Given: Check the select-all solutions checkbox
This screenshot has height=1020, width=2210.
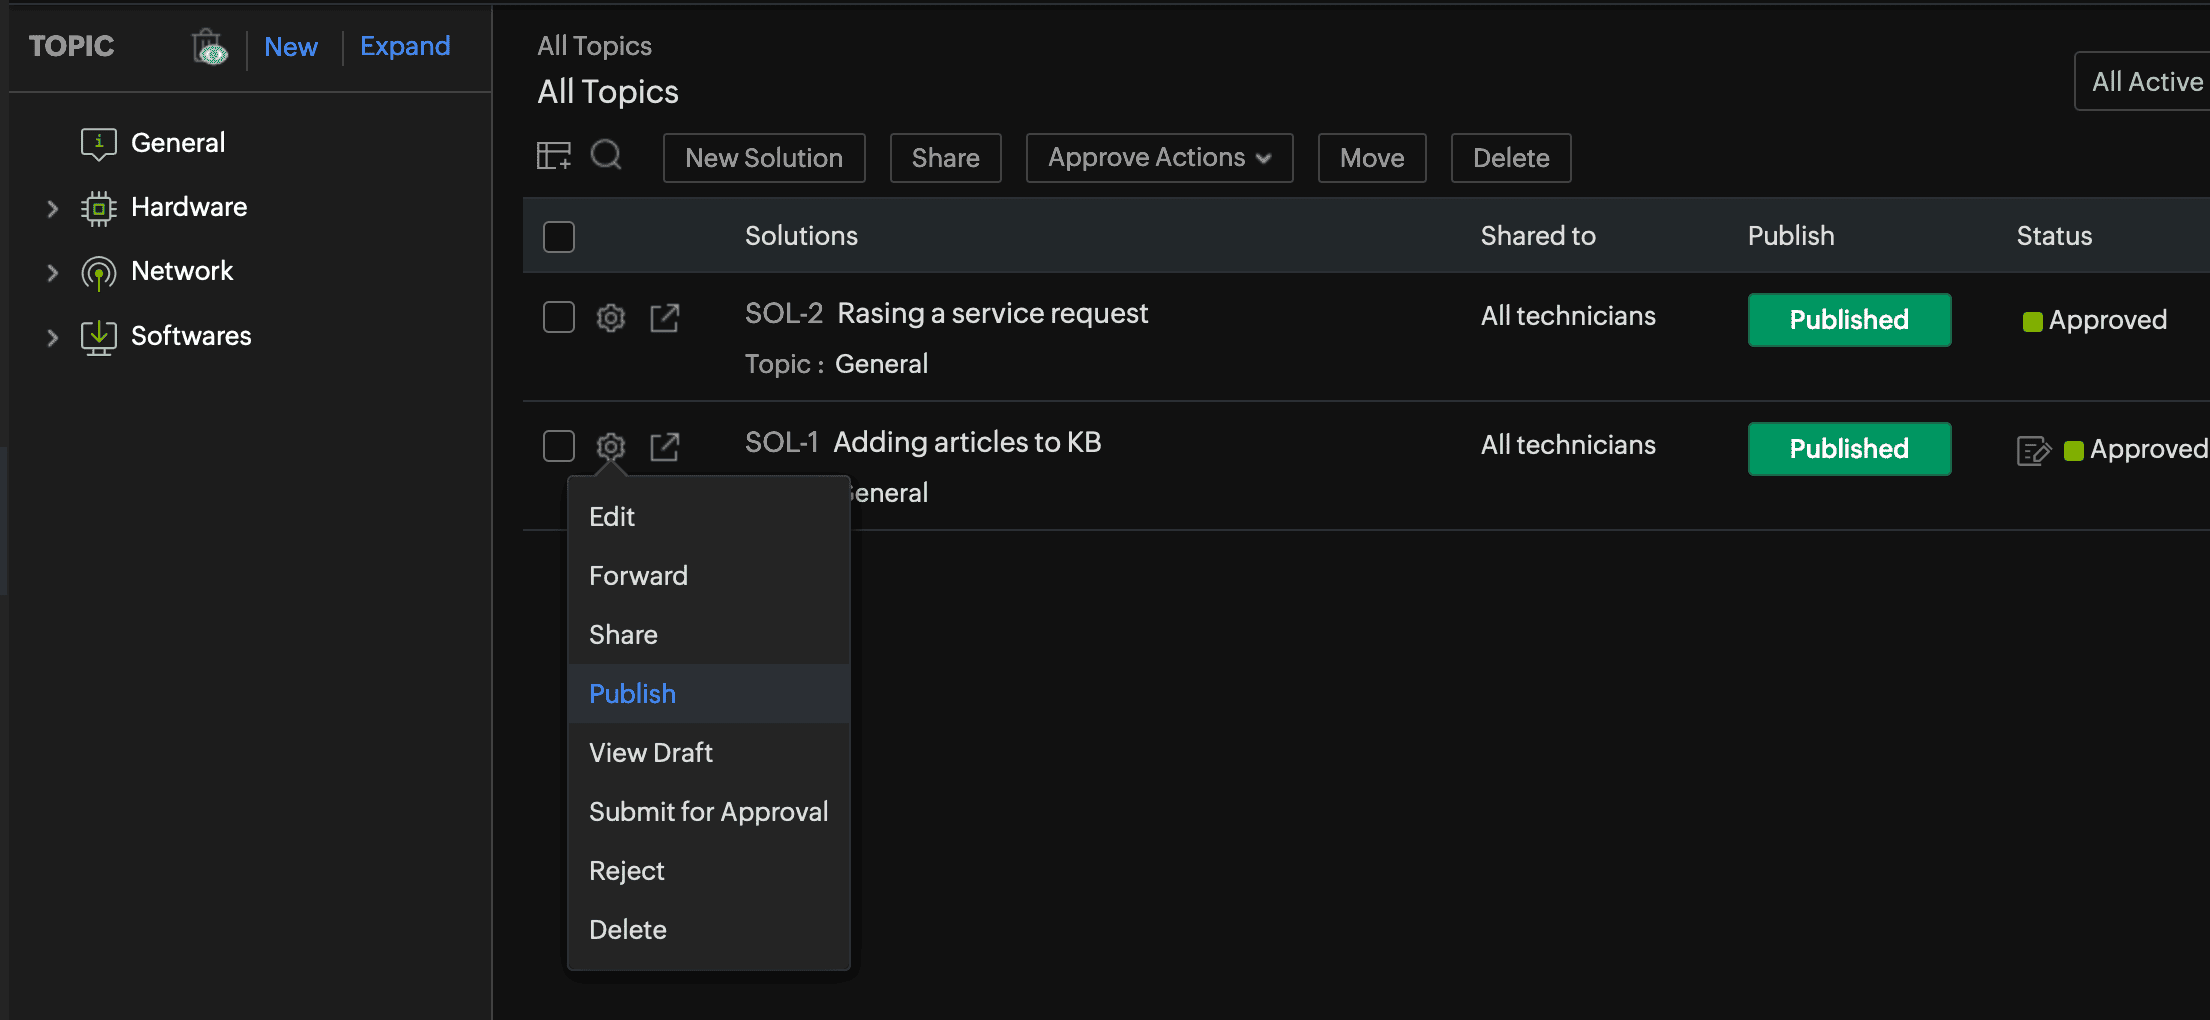Looking at the screenshot, I should [x=558, y=236].
